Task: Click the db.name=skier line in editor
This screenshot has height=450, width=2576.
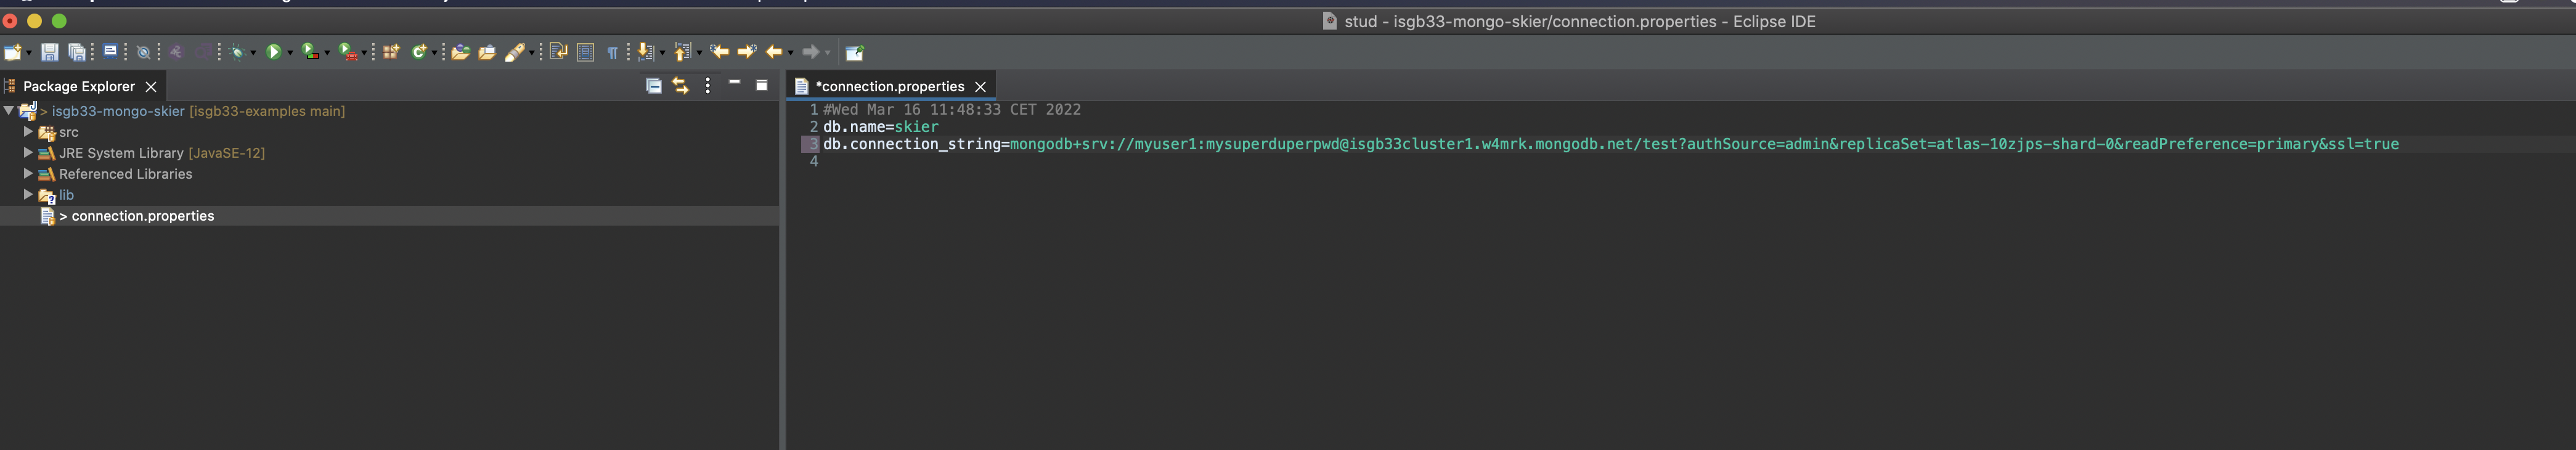Action: click(880, 127)
